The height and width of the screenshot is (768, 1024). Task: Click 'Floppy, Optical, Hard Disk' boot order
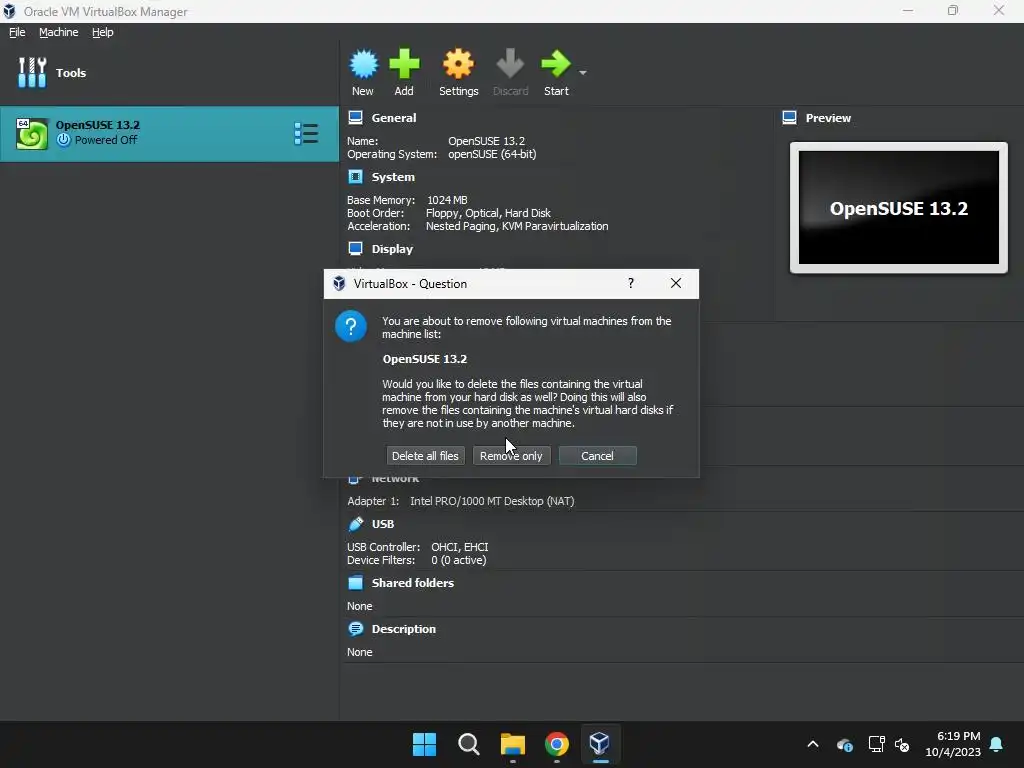click(488, 213)
